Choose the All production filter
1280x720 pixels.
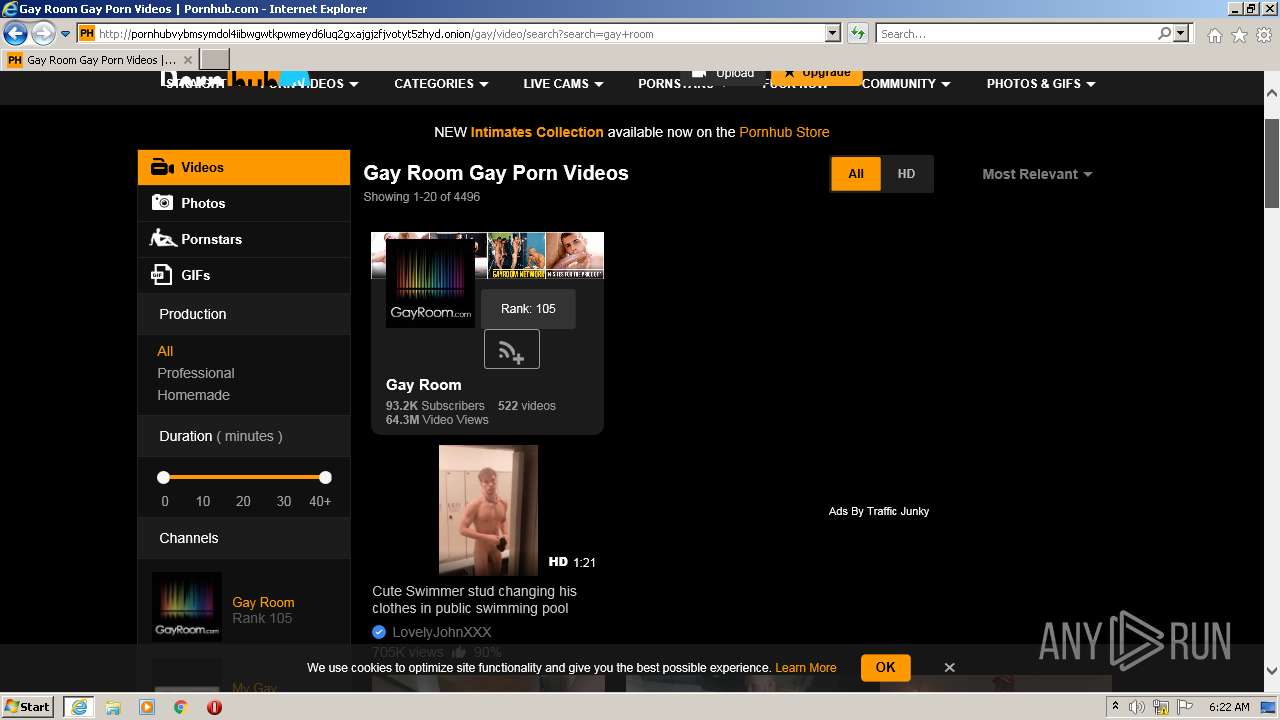point(165,351)
